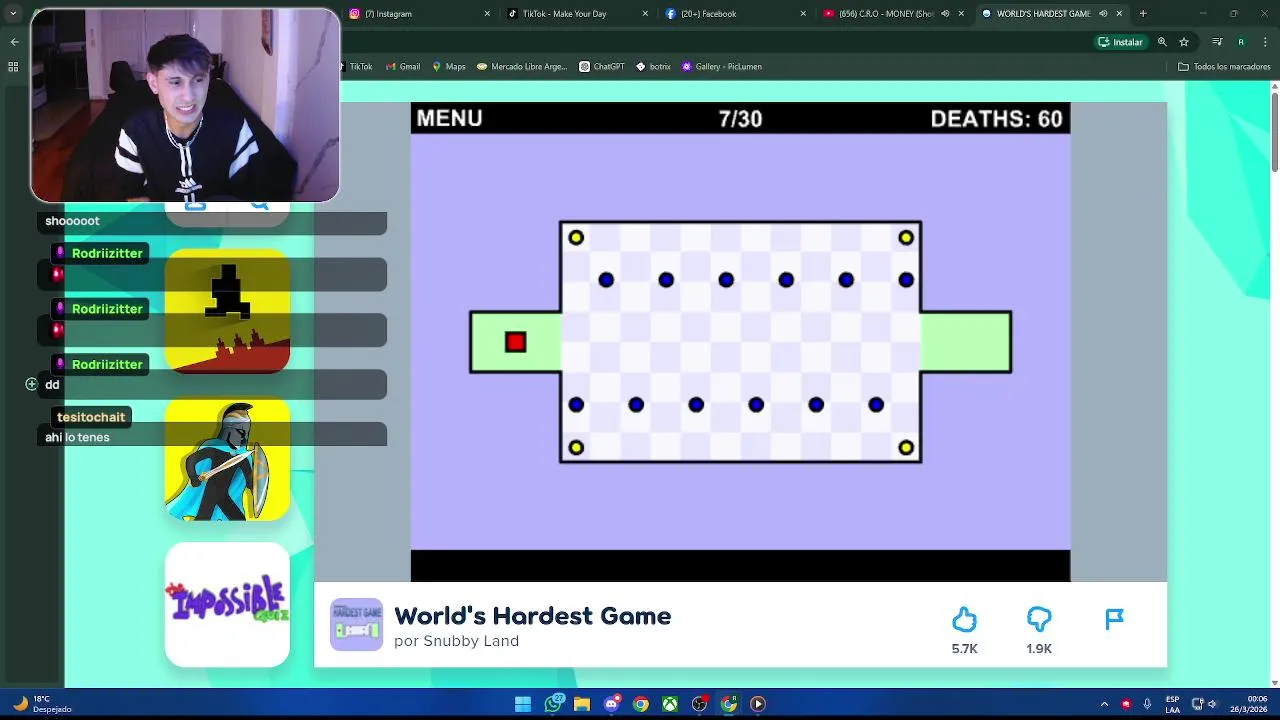Open the Gallery - PicLumen bookmark

722,67
